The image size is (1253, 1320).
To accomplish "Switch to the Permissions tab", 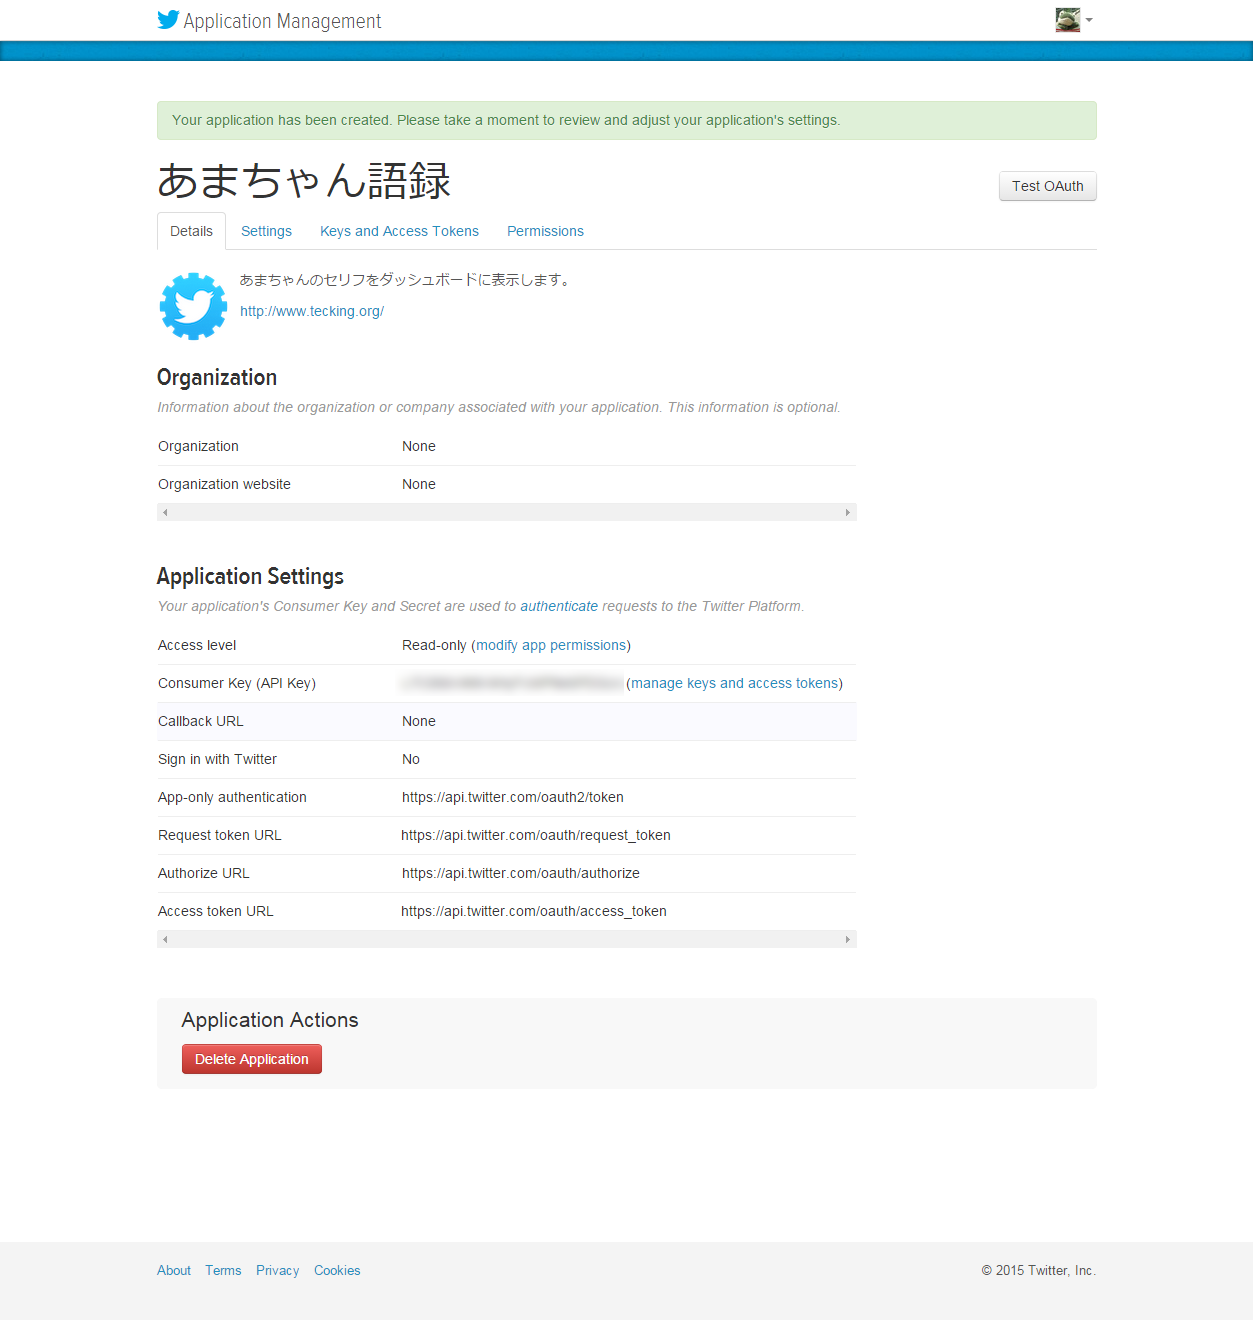I will [x=545, y=231].
